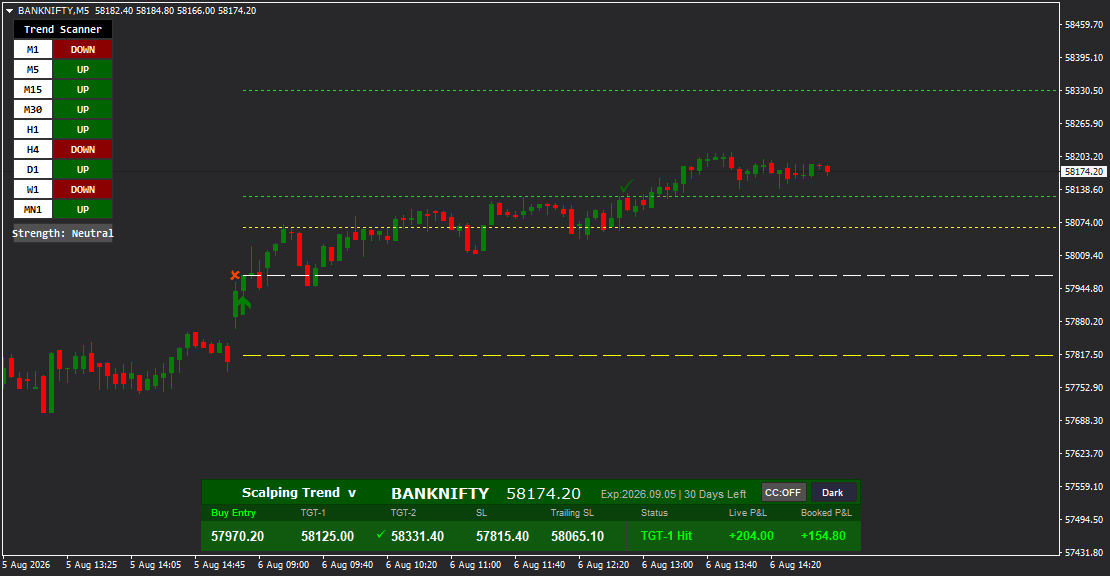Click the yellow dashed stop loss line
Image resolution: width=1110 pixels, height=576 pixels.
point(649,355)
